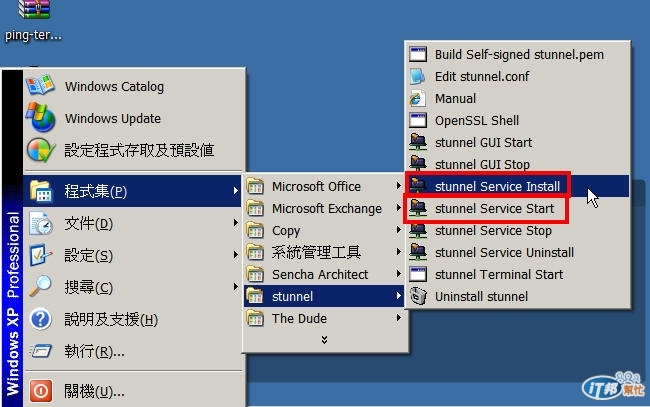This screenshot has width=650, height=407.
Task: Expand the 系統管理工具 submenu arrow
Action: 398,252
